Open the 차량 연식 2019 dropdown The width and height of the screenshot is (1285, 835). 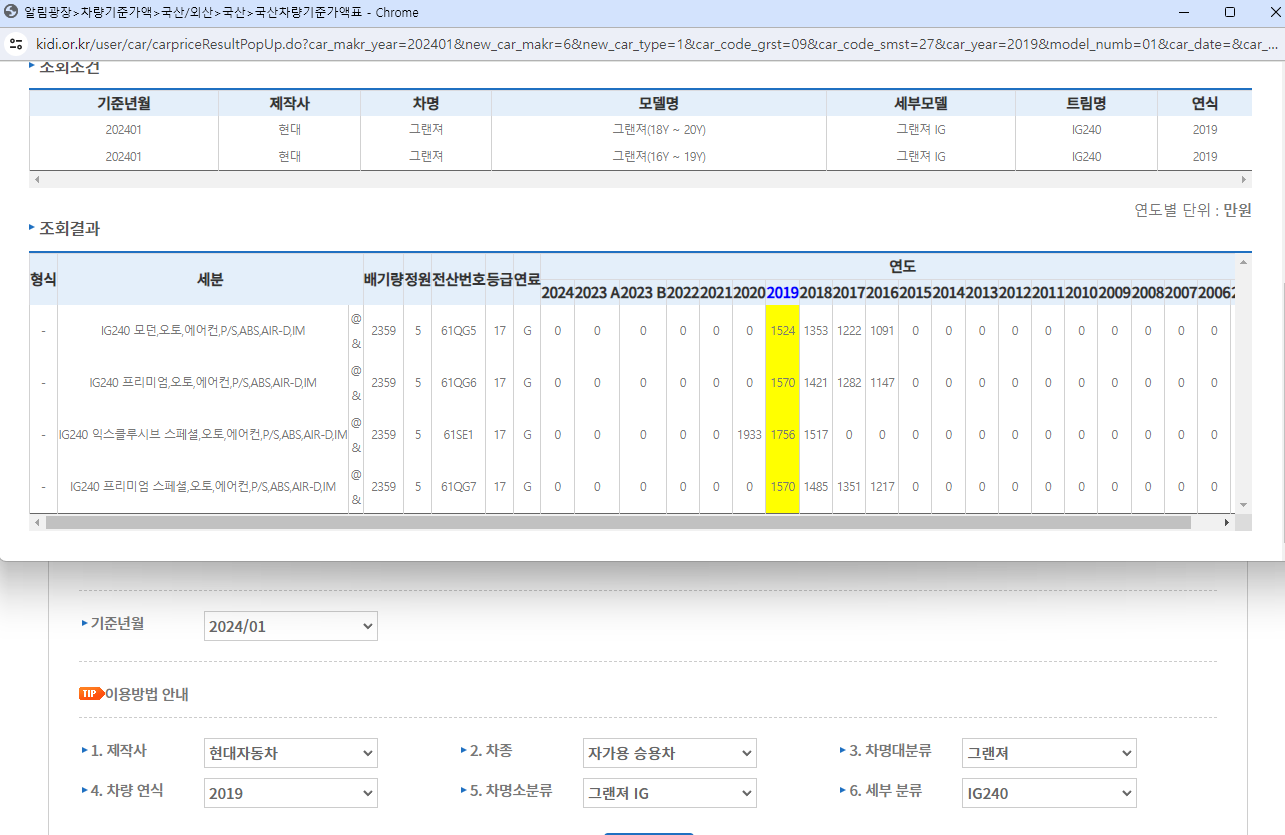[x=290, y=793]
